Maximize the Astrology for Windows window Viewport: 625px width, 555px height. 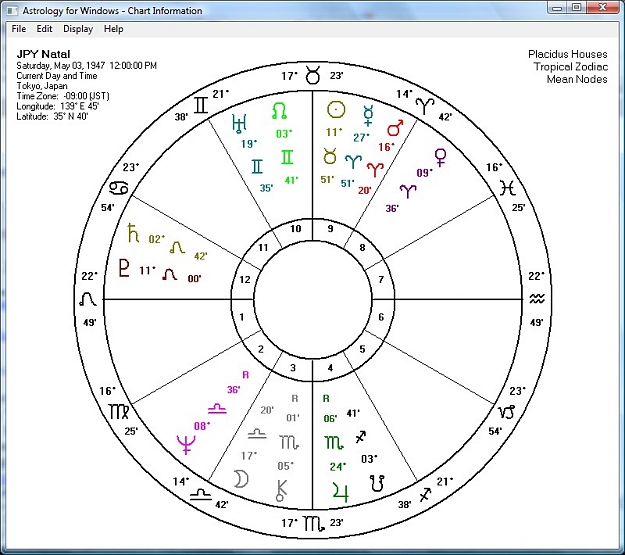point(577,8)
